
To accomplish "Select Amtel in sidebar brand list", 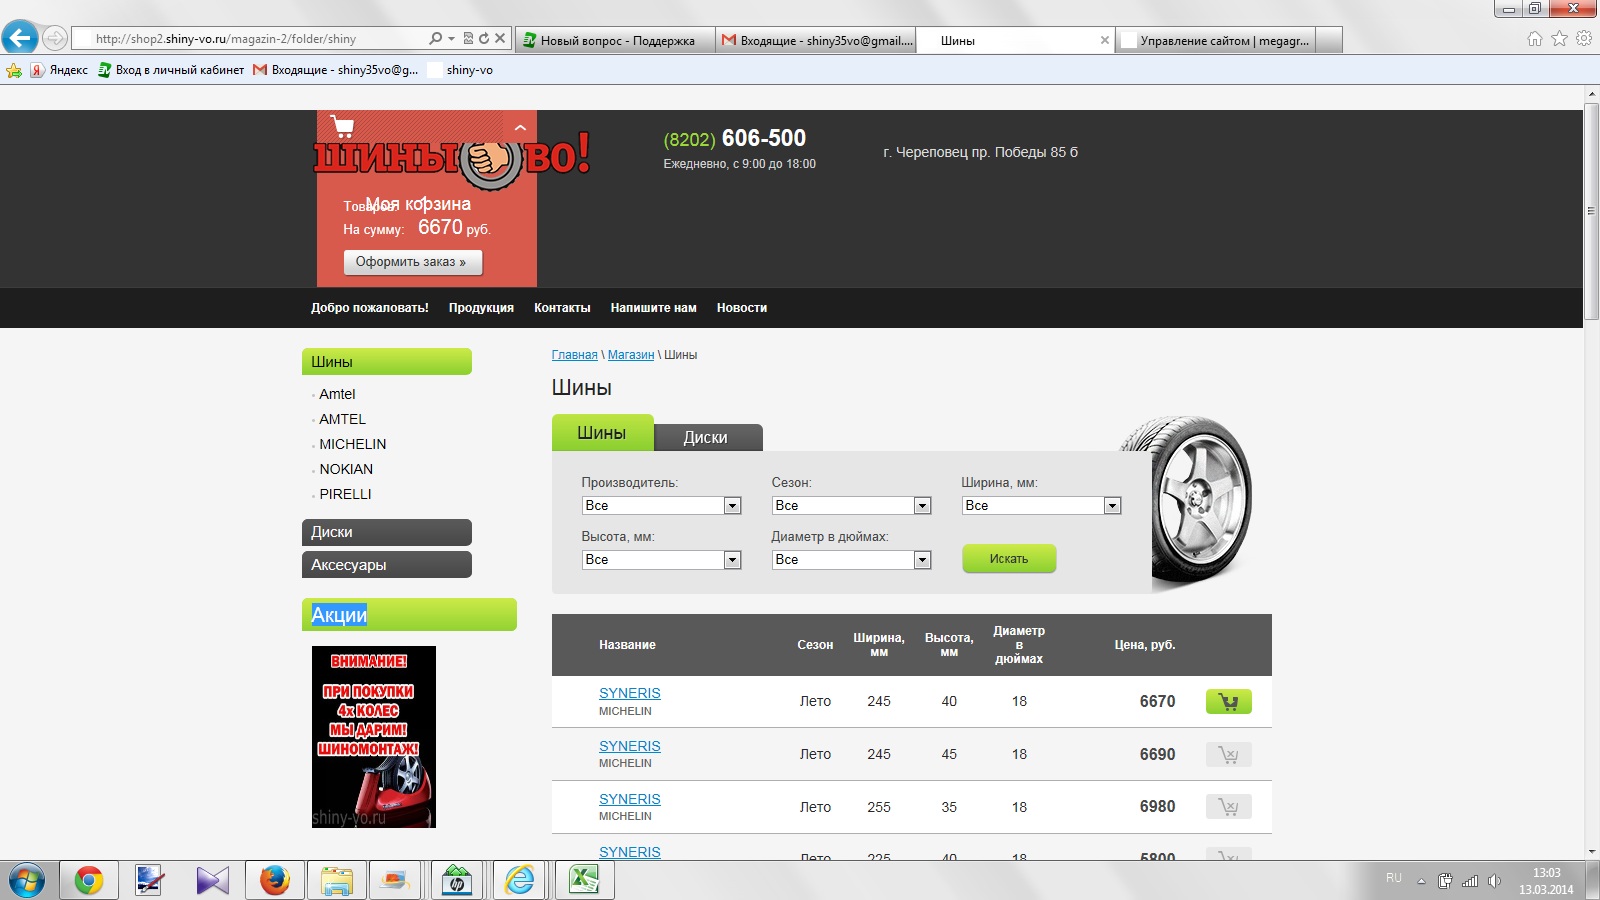I will (x=337, y=394).
